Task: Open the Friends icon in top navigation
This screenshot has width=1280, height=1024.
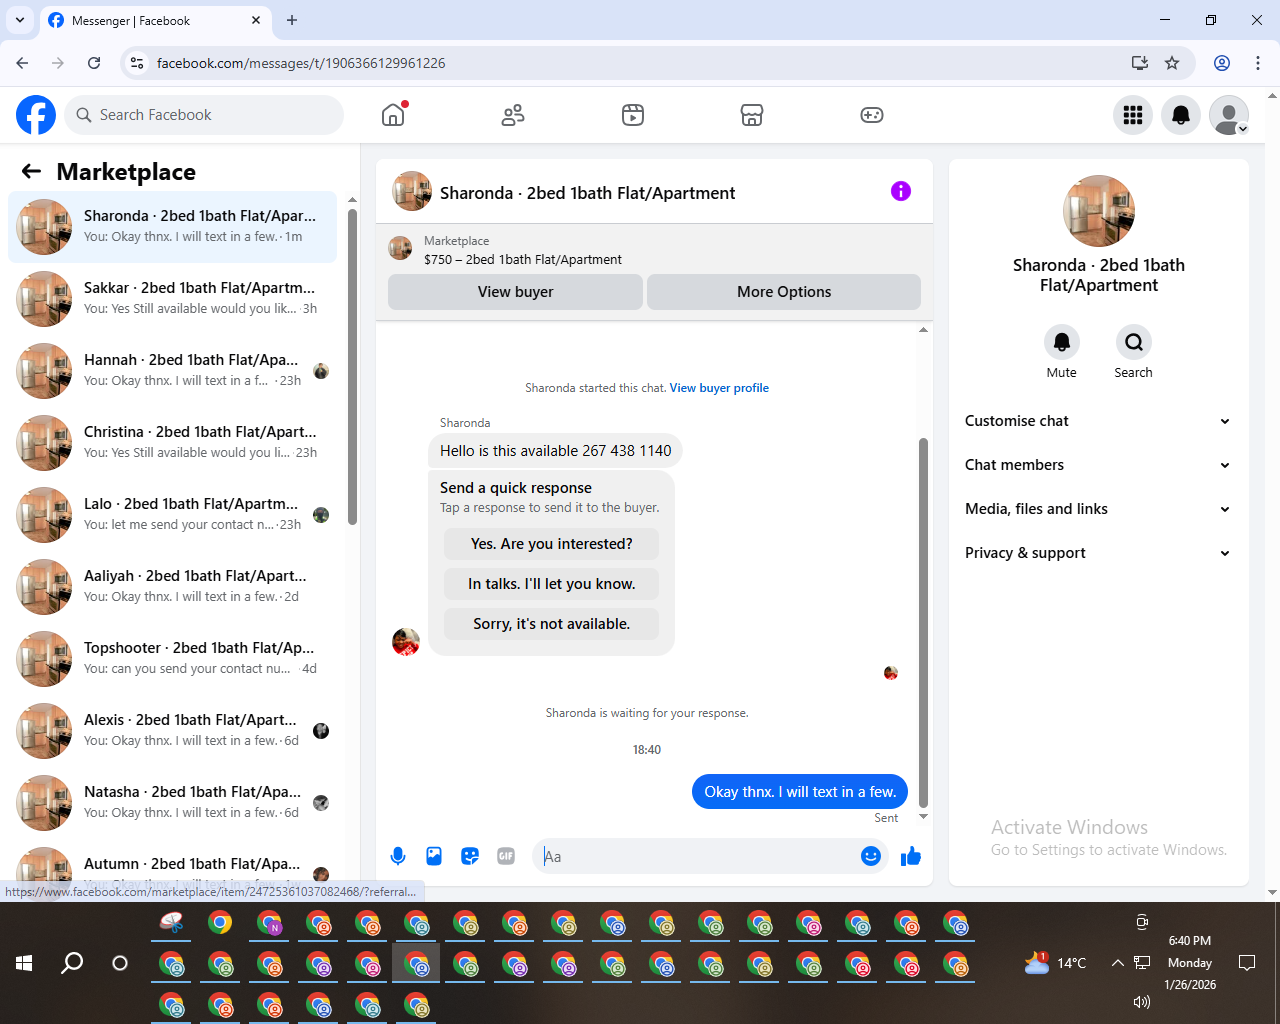Action: pyautogui.click(x=513, y=115)
